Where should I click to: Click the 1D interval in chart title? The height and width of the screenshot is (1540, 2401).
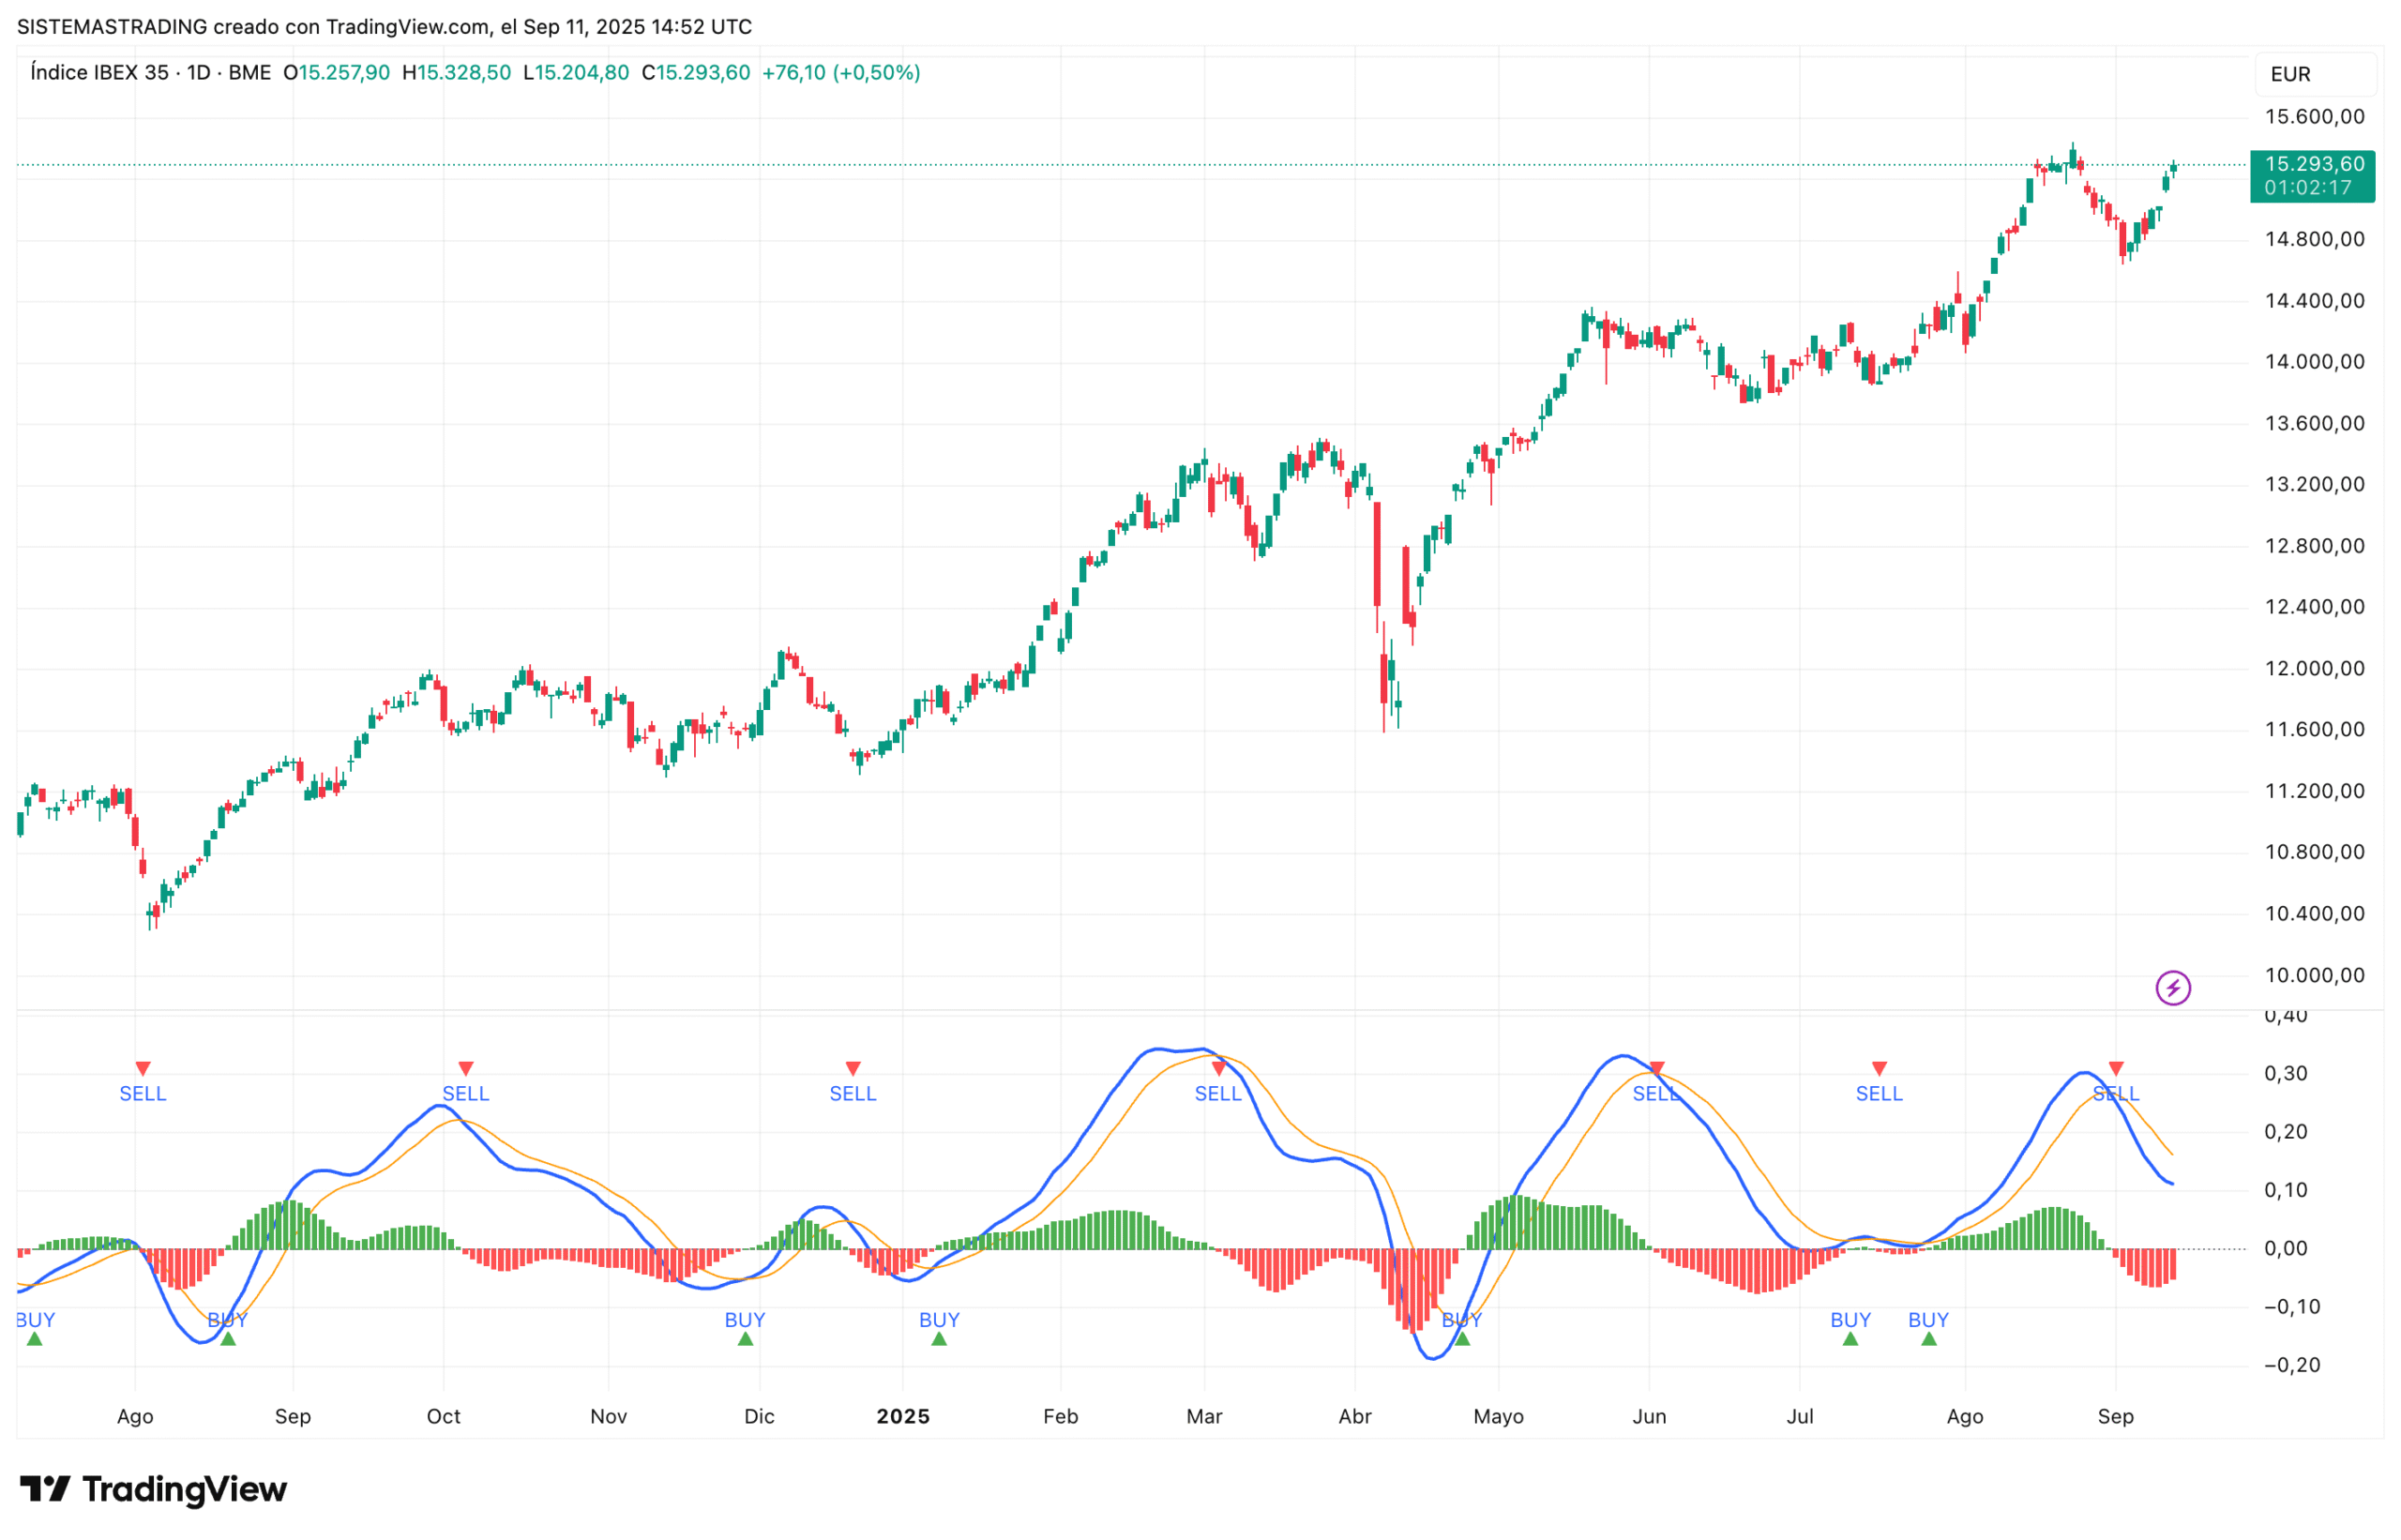(198, 73)
